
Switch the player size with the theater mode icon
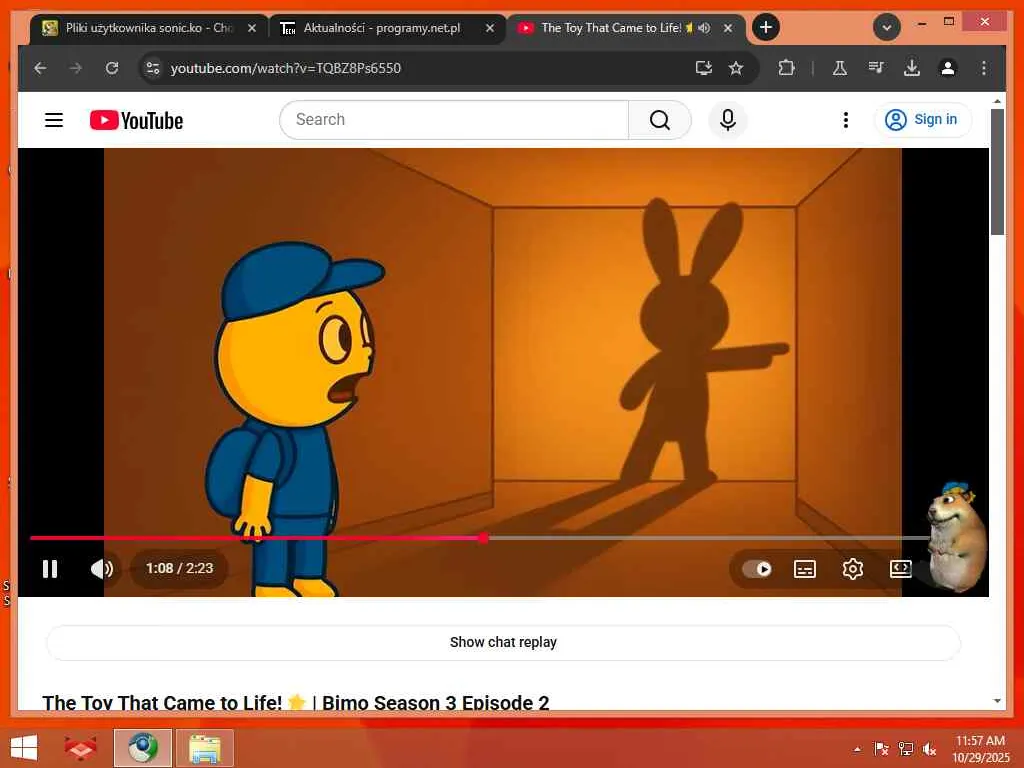tap(901, 569)
